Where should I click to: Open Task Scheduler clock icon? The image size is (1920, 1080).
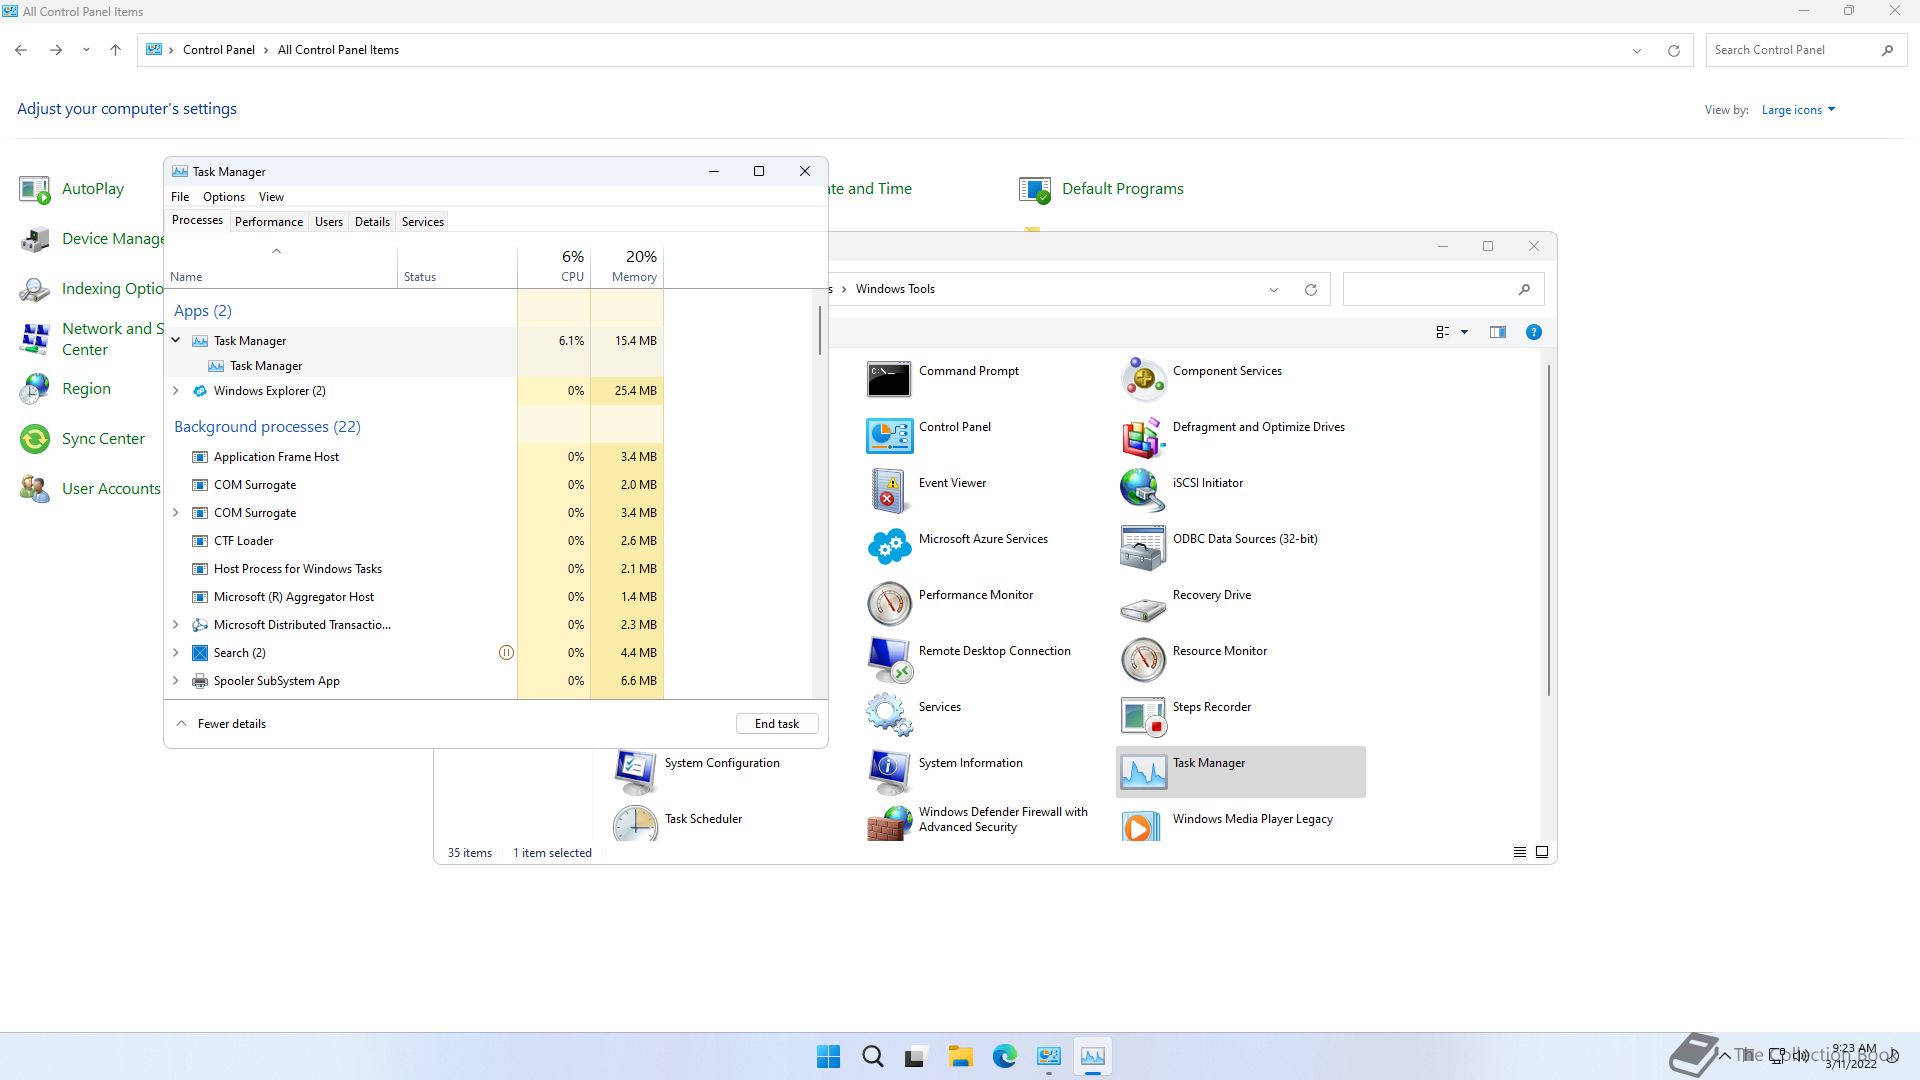(x=635, y=823)
